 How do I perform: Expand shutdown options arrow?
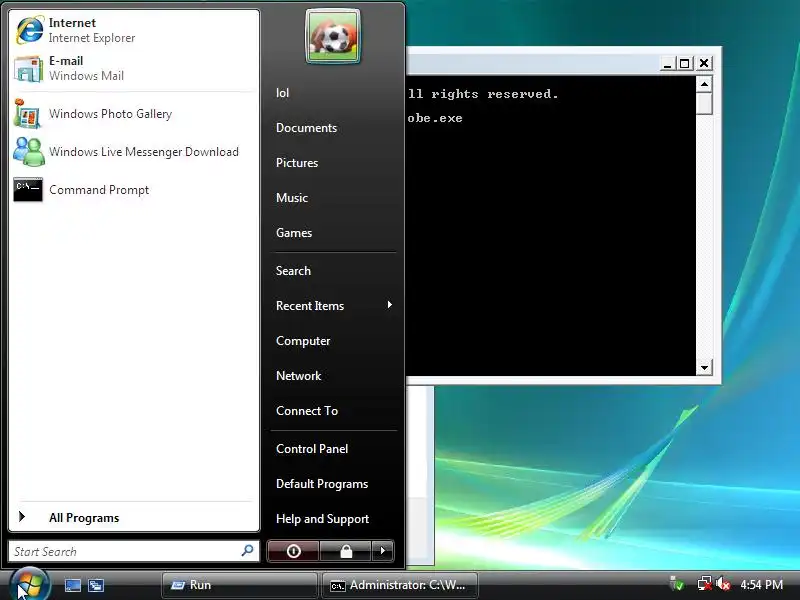click(x=383, y=551)
